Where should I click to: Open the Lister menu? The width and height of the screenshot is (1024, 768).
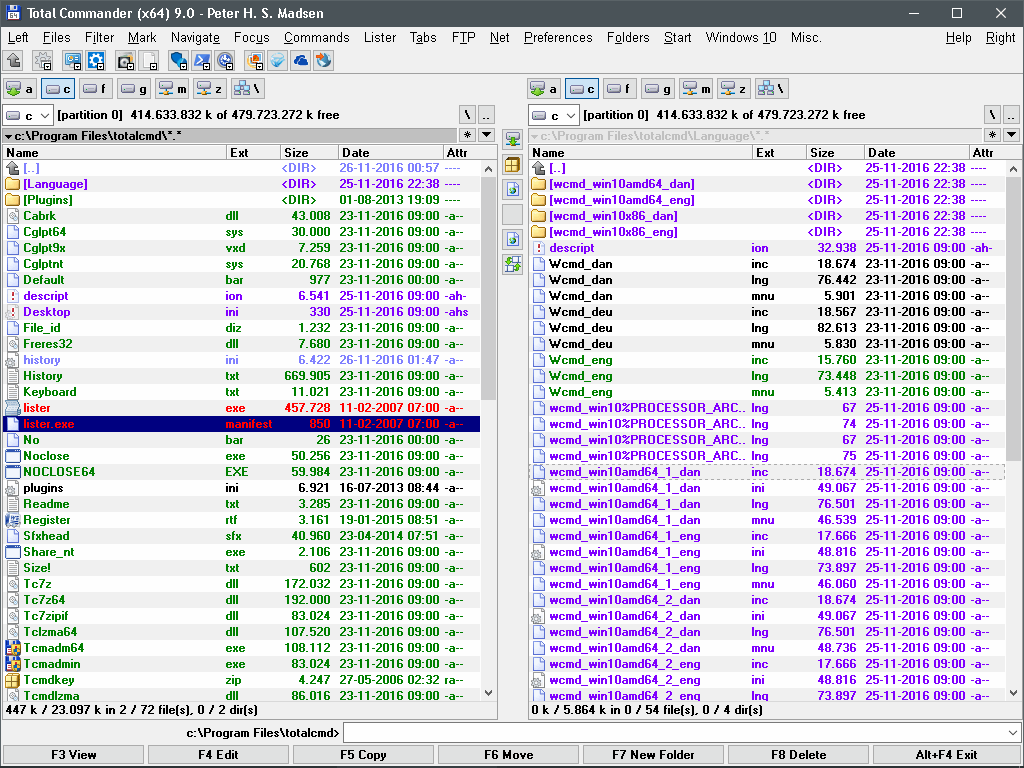[x=380, y=38]
